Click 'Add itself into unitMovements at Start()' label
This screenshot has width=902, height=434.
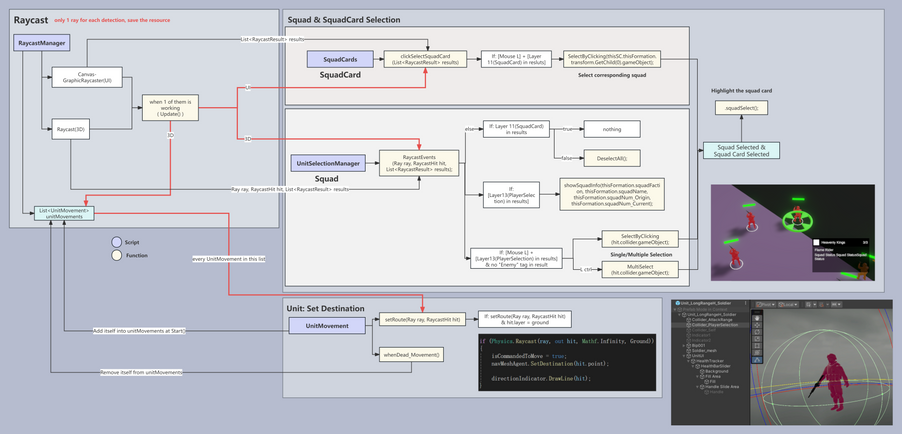[139, 331]
